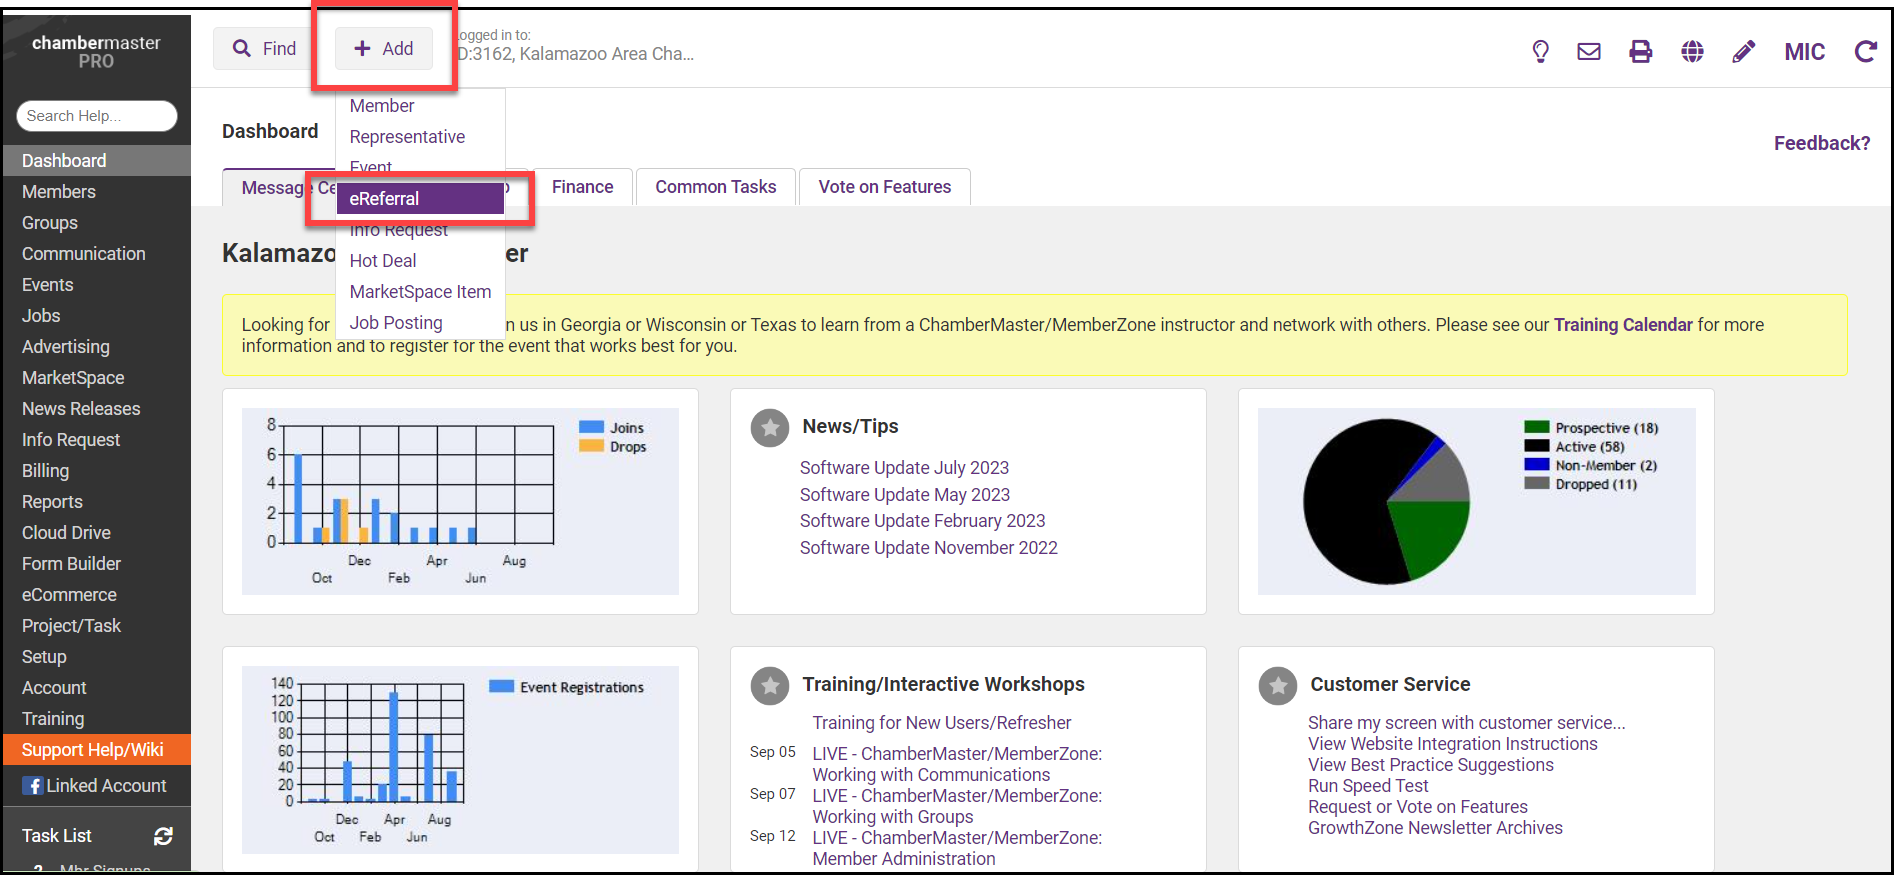Image resolution: width=1894 pixels, height=875 pixels.
Task: Open the globe website icon
Action: click(x=1692, y=52)
